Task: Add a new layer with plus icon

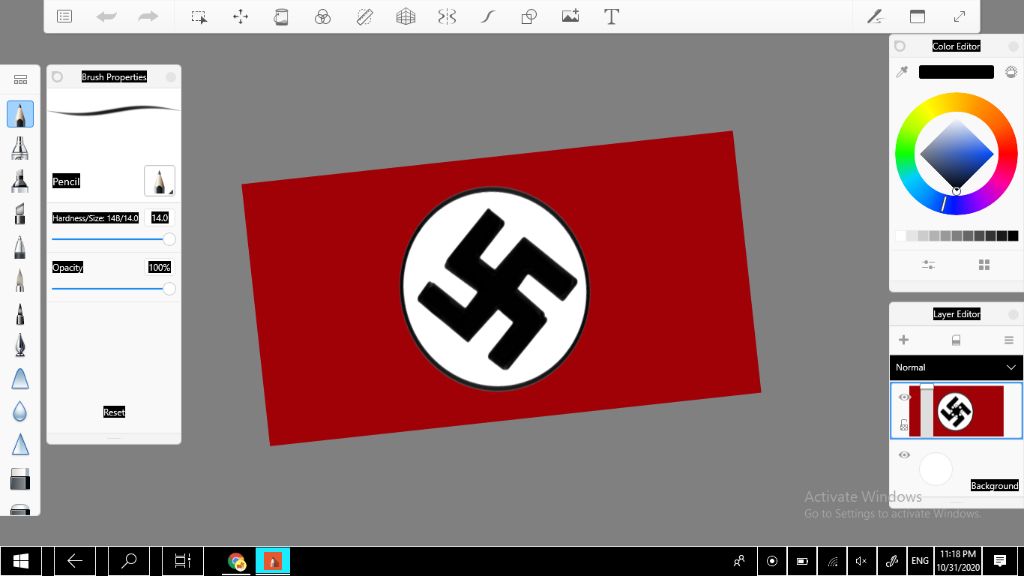Action: 904,340
